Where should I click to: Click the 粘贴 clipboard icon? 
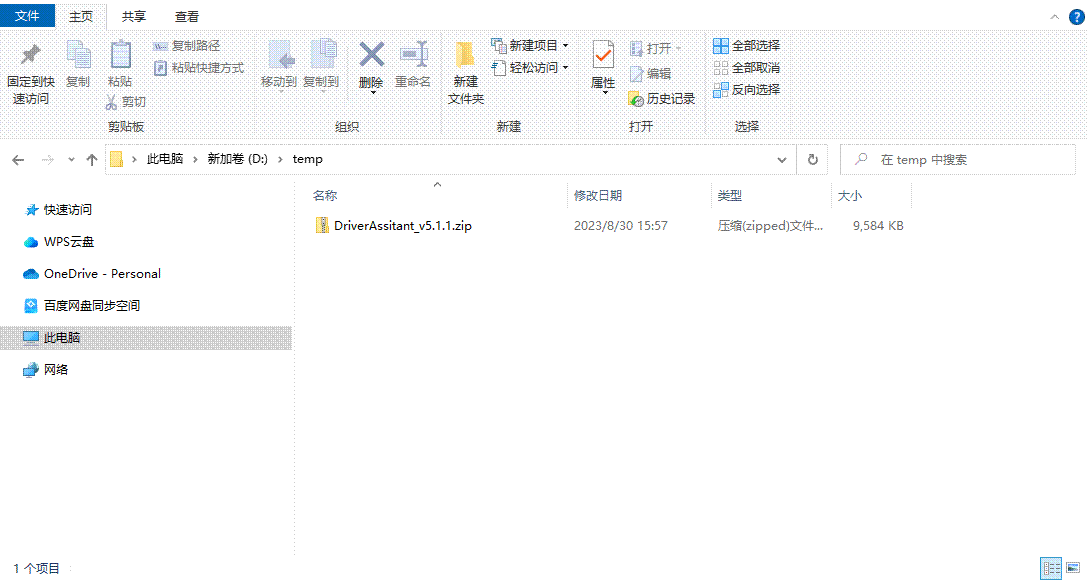click(120, 55)
